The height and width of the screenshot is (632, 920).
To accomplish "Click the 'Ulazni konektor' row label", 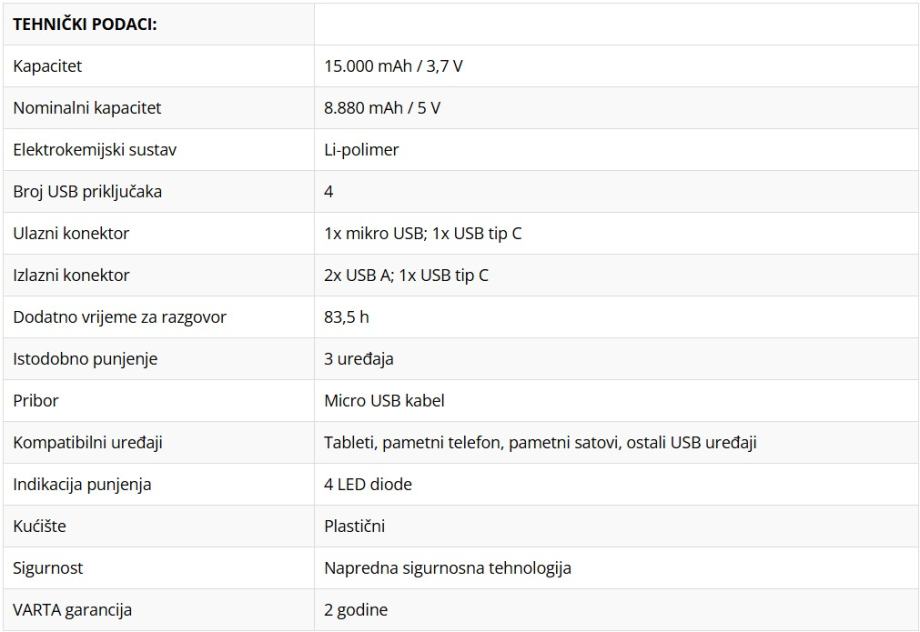I will coord(71,234).
